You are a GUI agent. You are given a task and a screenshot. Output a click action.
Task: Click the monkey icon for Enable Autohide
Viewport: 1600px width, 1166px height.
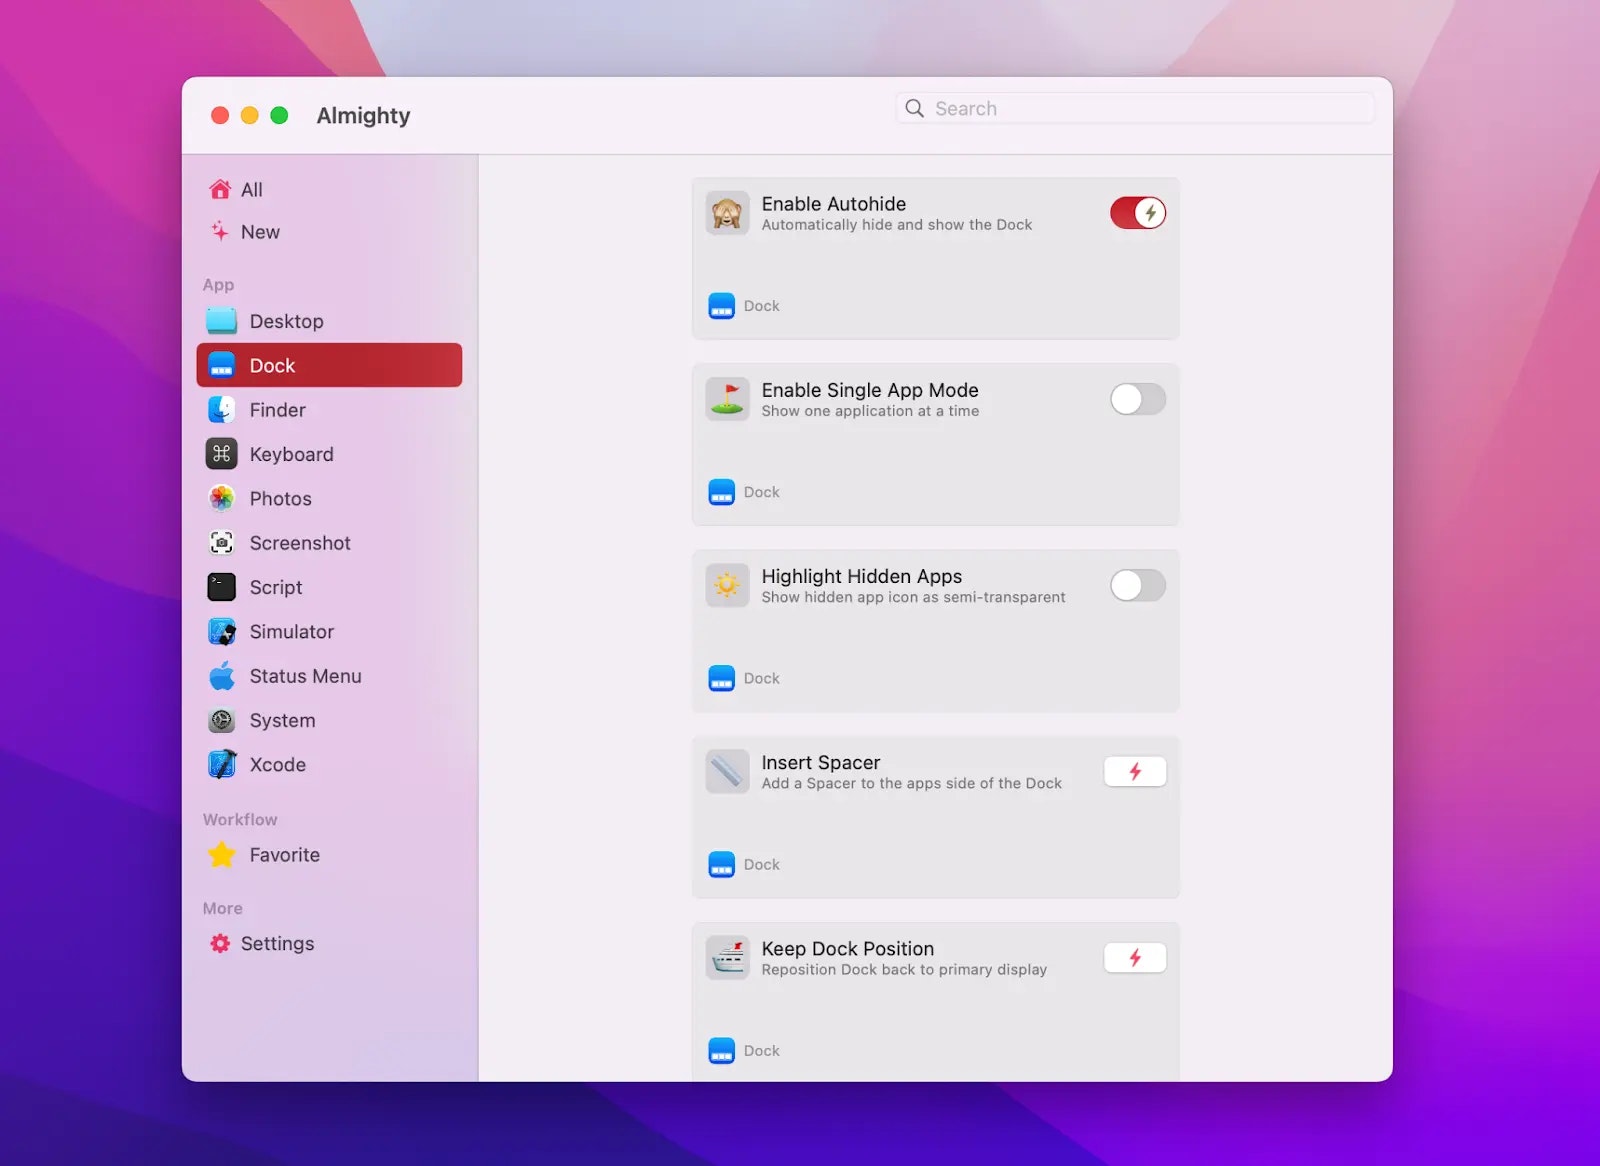tap(727, 213)
